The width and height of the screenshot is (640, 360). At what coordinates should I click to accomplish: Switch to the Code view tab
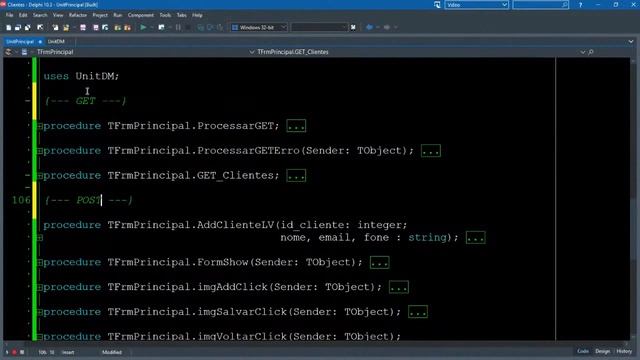click(x=583, y=351)
